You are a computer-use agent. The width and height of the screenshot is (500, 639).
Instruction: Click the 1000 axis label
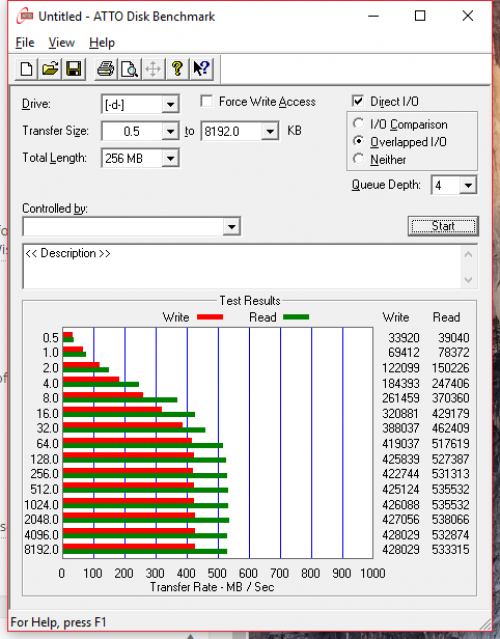tap(372, 573)
